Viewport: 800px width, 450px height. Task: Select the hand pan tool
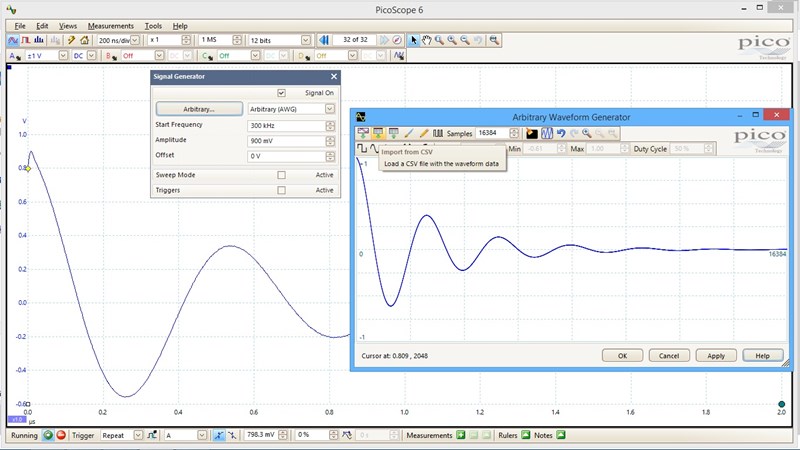tap(427, 40)
